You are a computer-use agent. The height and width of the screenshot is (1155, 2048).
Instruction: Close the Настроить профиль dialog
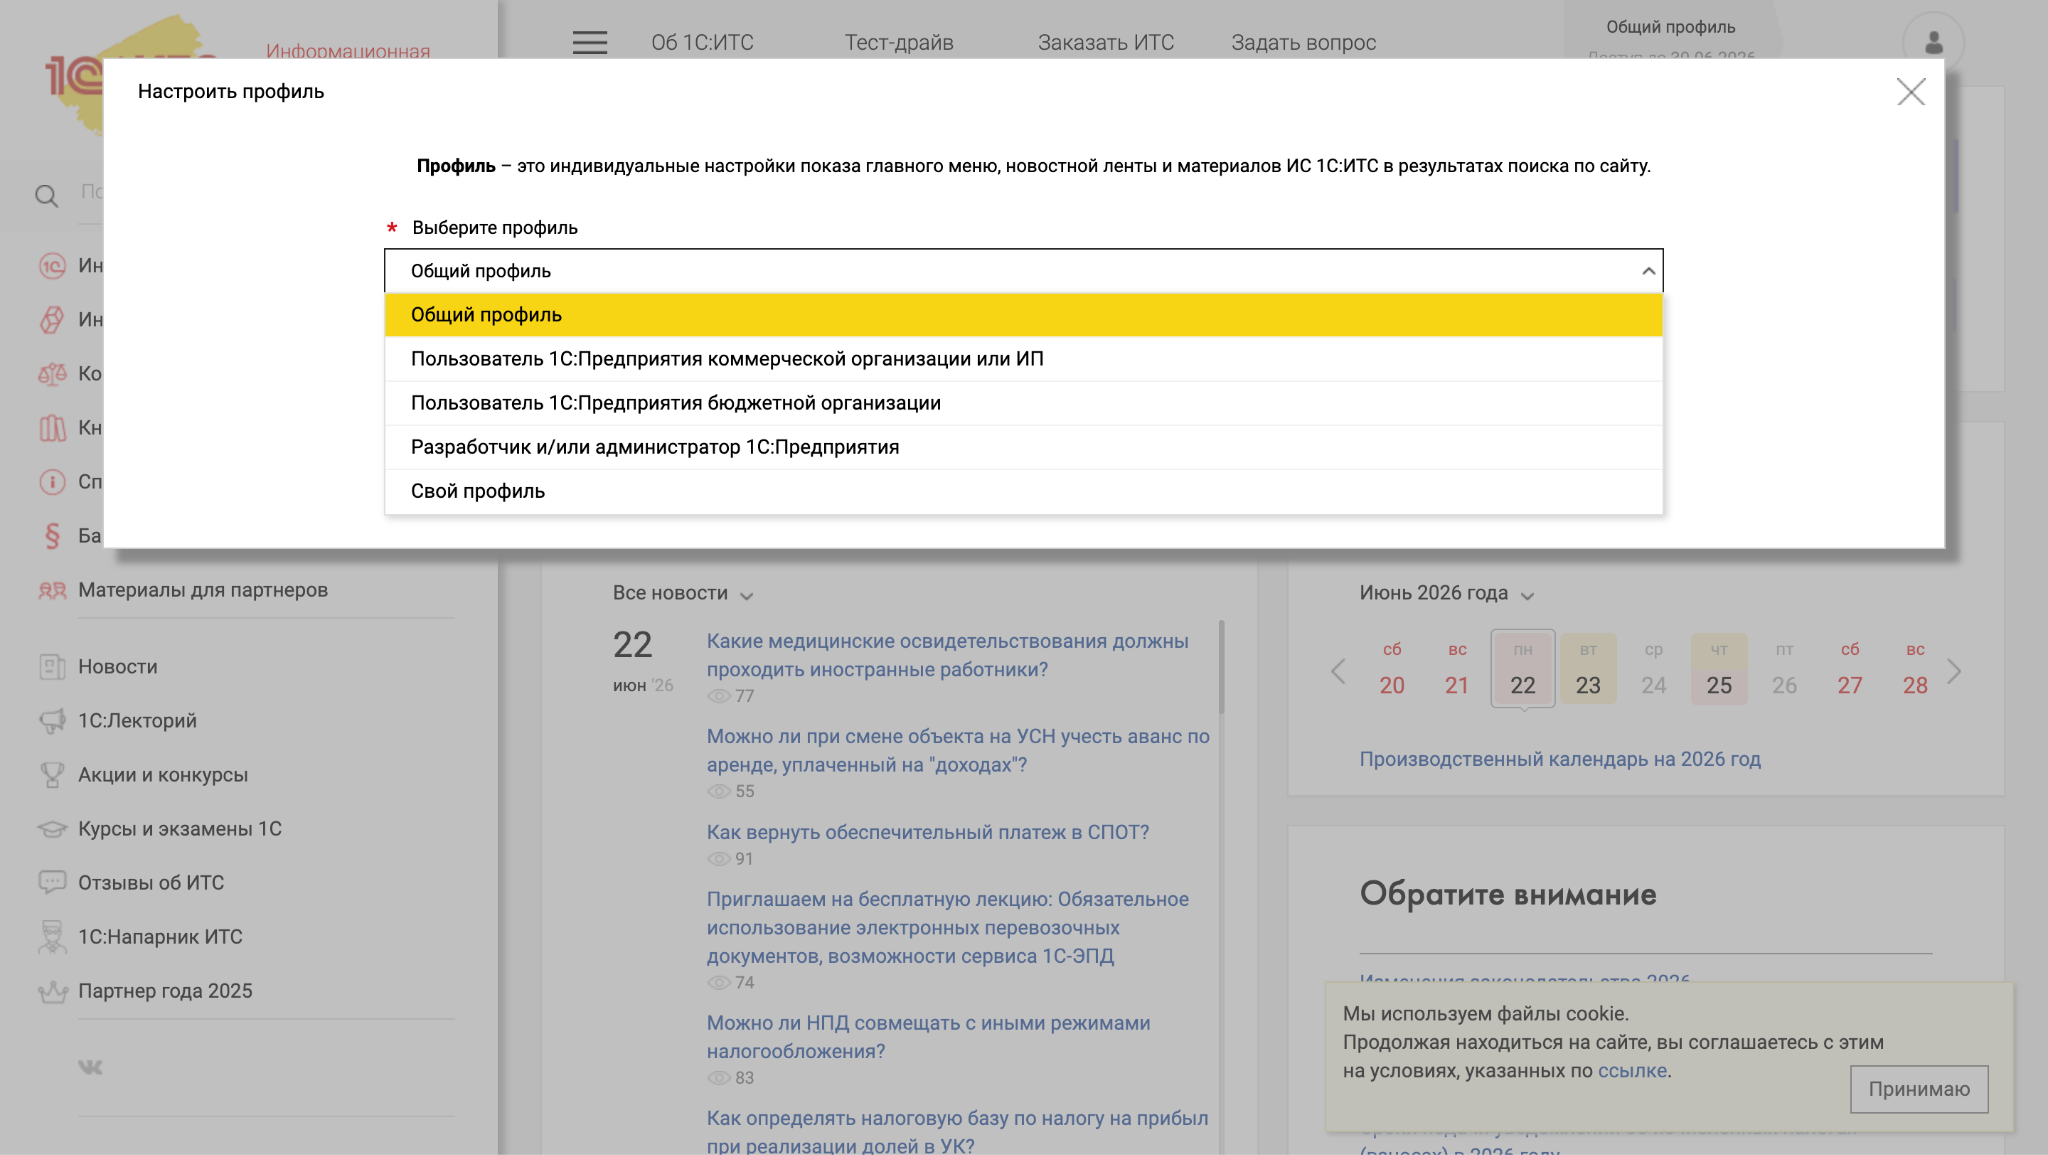tap(1911, 92)
